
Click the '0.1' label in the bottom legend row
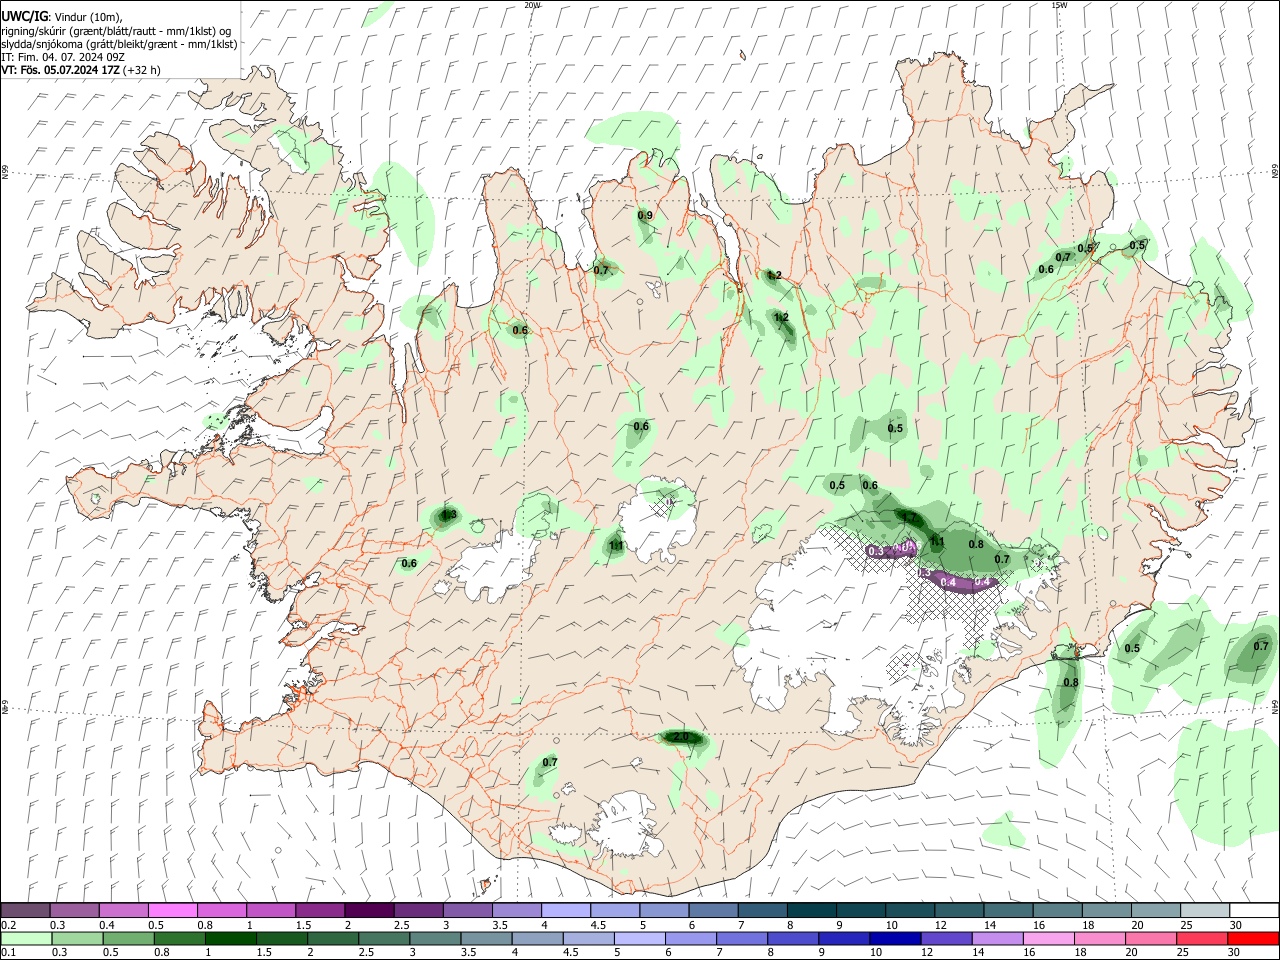pos(9,953)
